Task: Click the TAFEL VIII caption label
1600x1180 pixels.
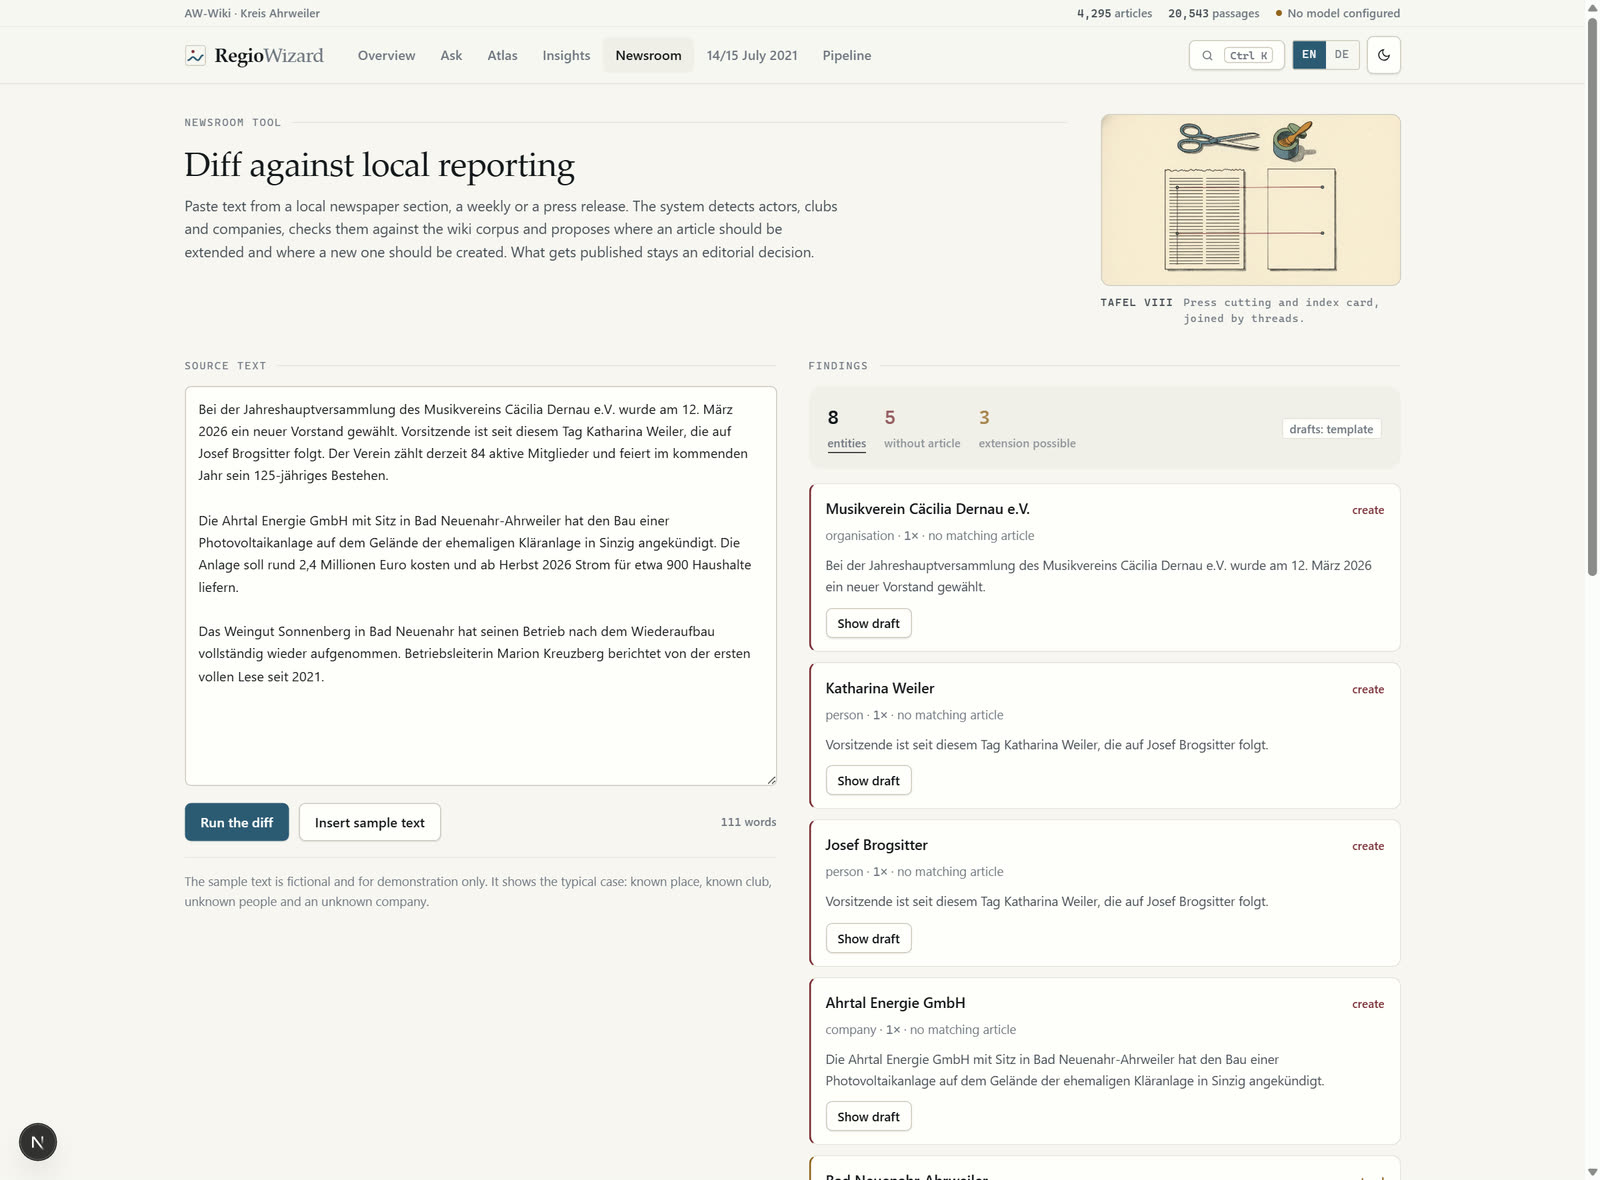Action: [1136, 302]
